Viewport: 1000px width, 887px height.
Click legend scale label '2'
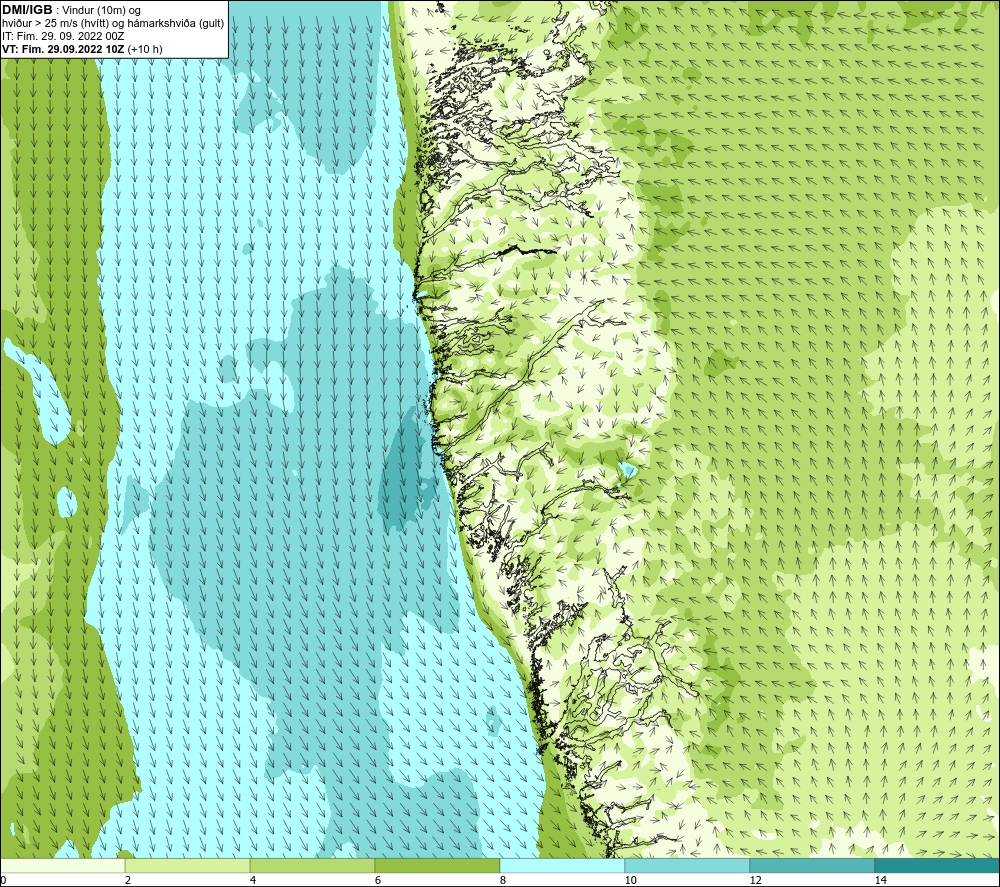(x=128, y=880)
